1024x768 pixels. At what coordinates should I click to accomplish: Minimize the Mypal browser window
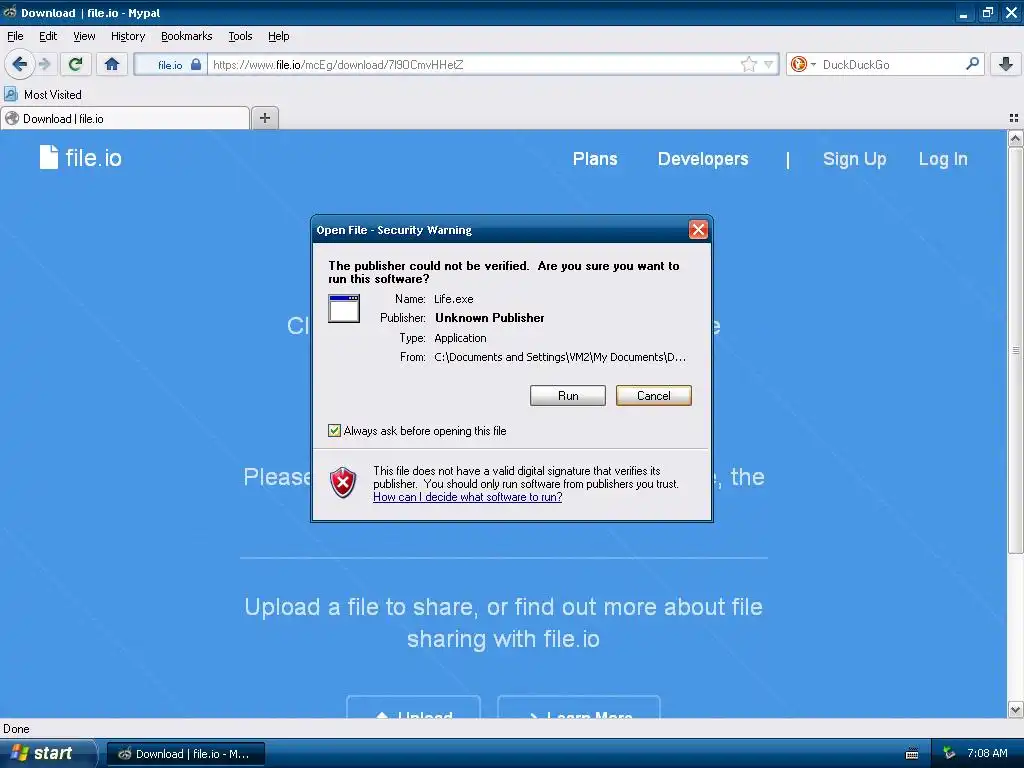click(x=963, y=12)
